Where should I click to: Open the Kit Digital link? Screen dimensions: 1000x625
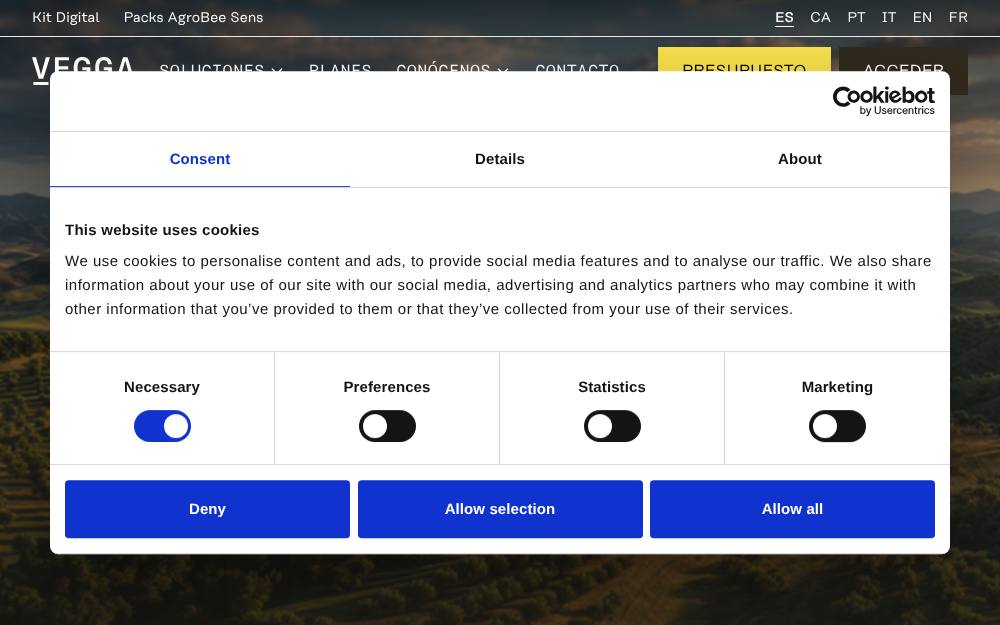click(66, 17)
